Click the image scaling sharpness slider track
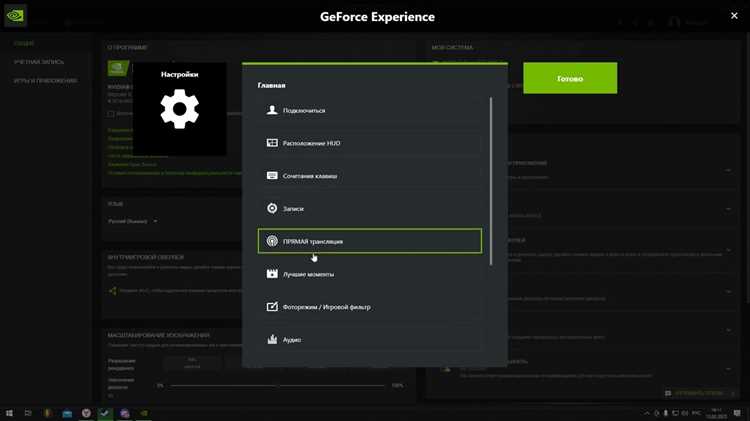 click(277, 386)
